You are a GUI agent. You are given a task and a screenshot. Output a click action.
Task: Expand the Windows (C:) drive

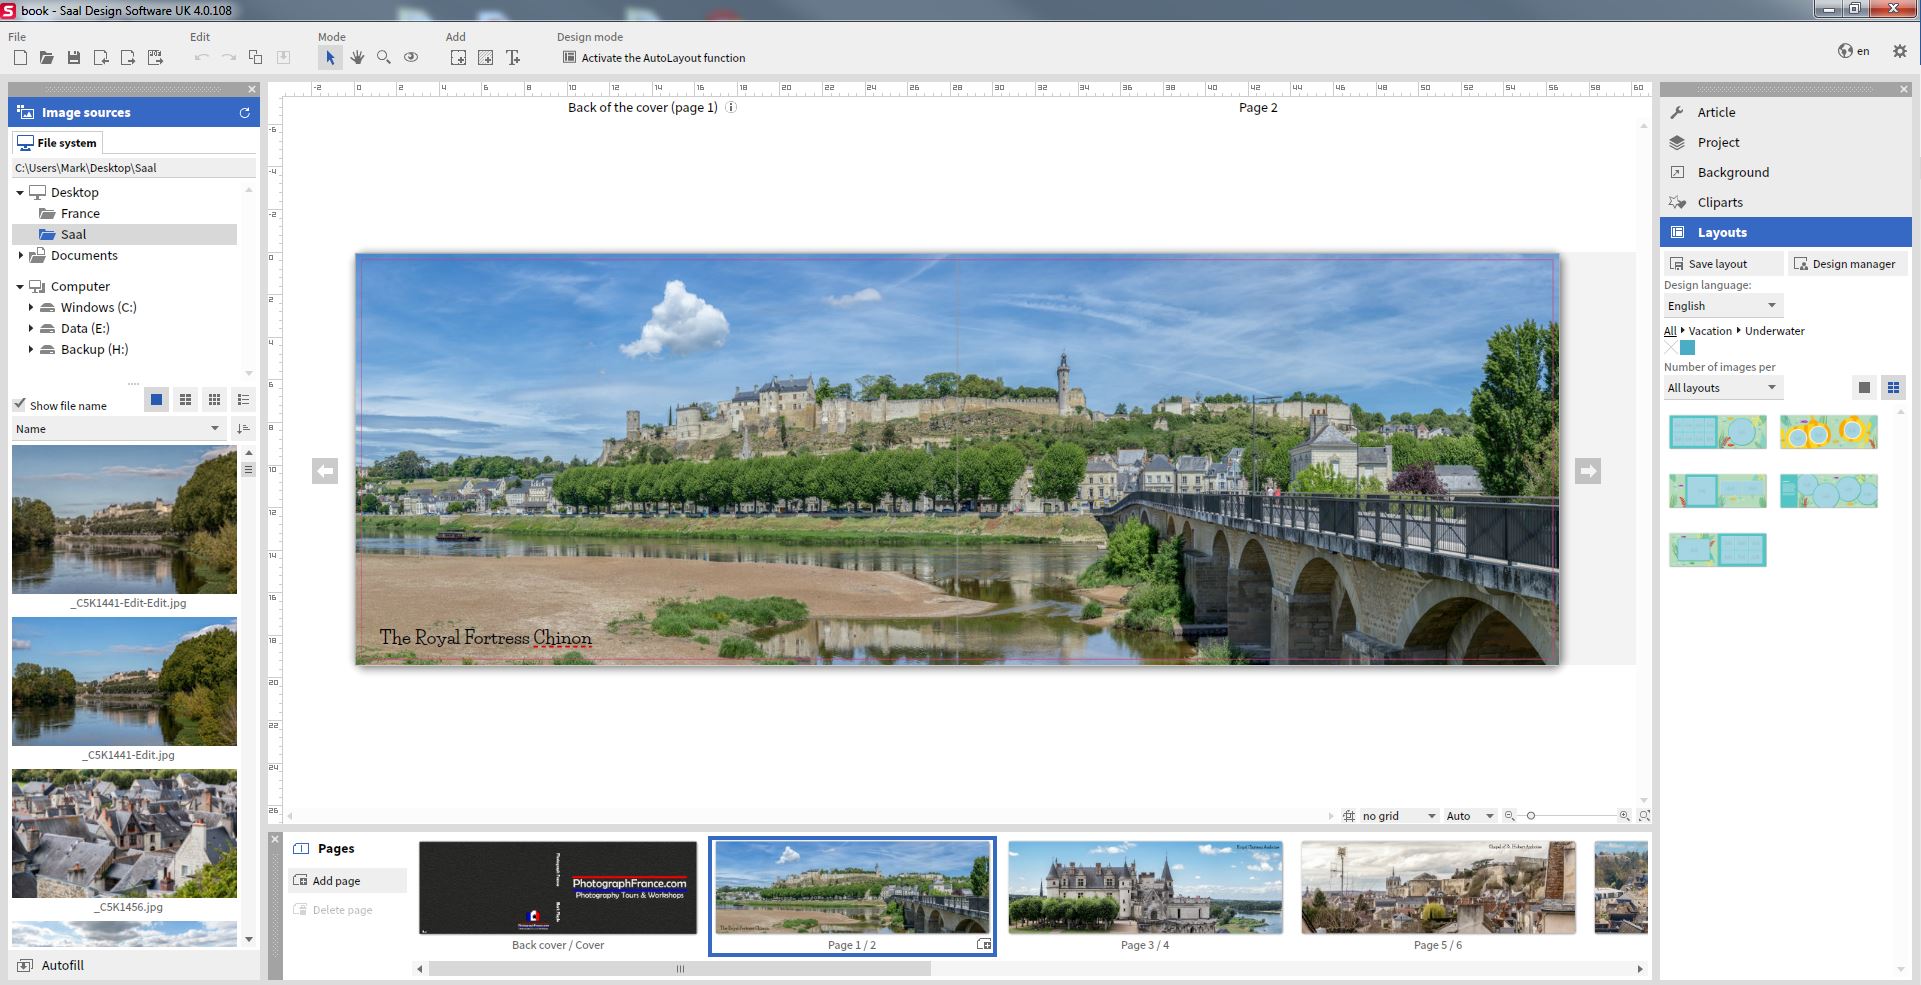pyautogui.click(x=31, y=308)
